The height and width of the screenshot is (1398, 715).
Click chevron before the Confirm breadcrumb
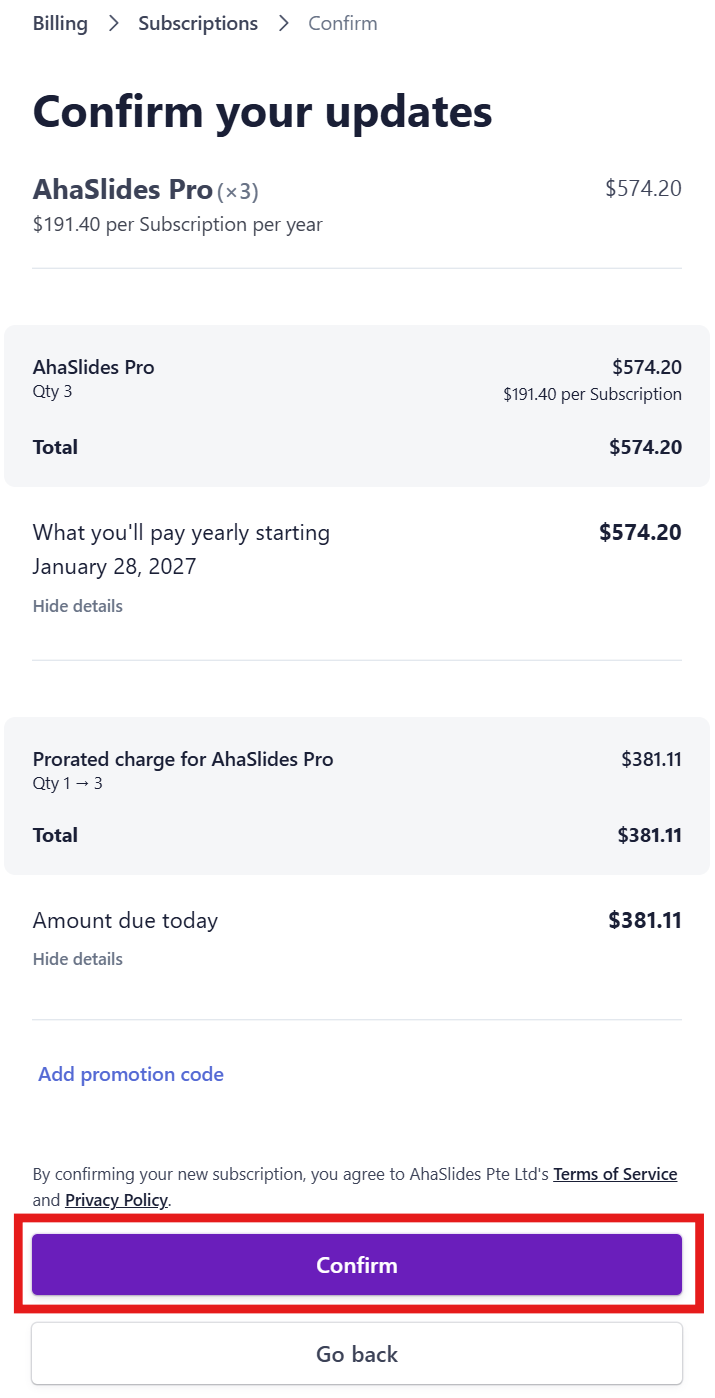click(x=283, y=23)
